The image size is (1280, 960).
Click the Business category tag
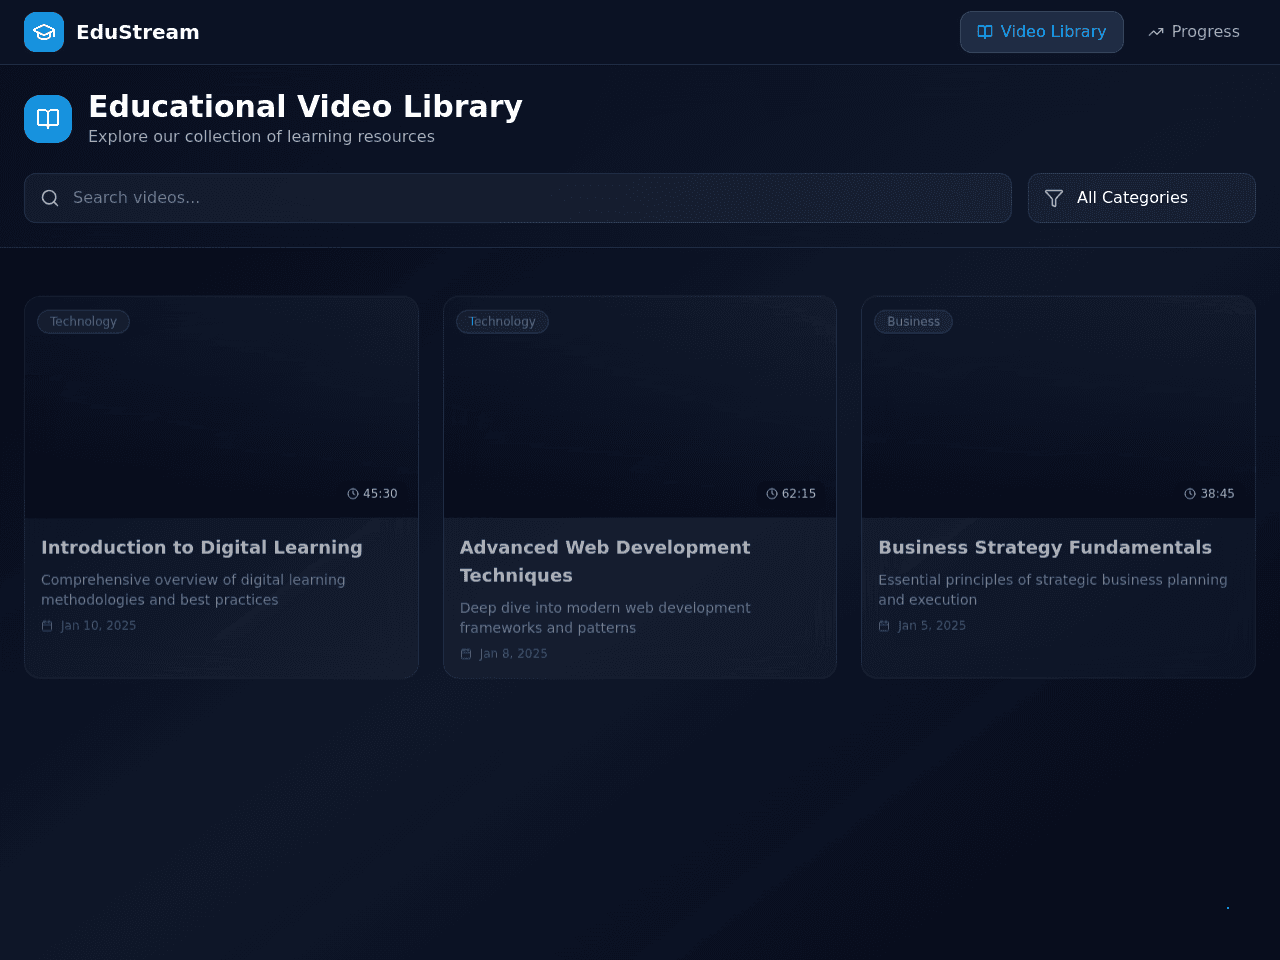click(913, 321)
